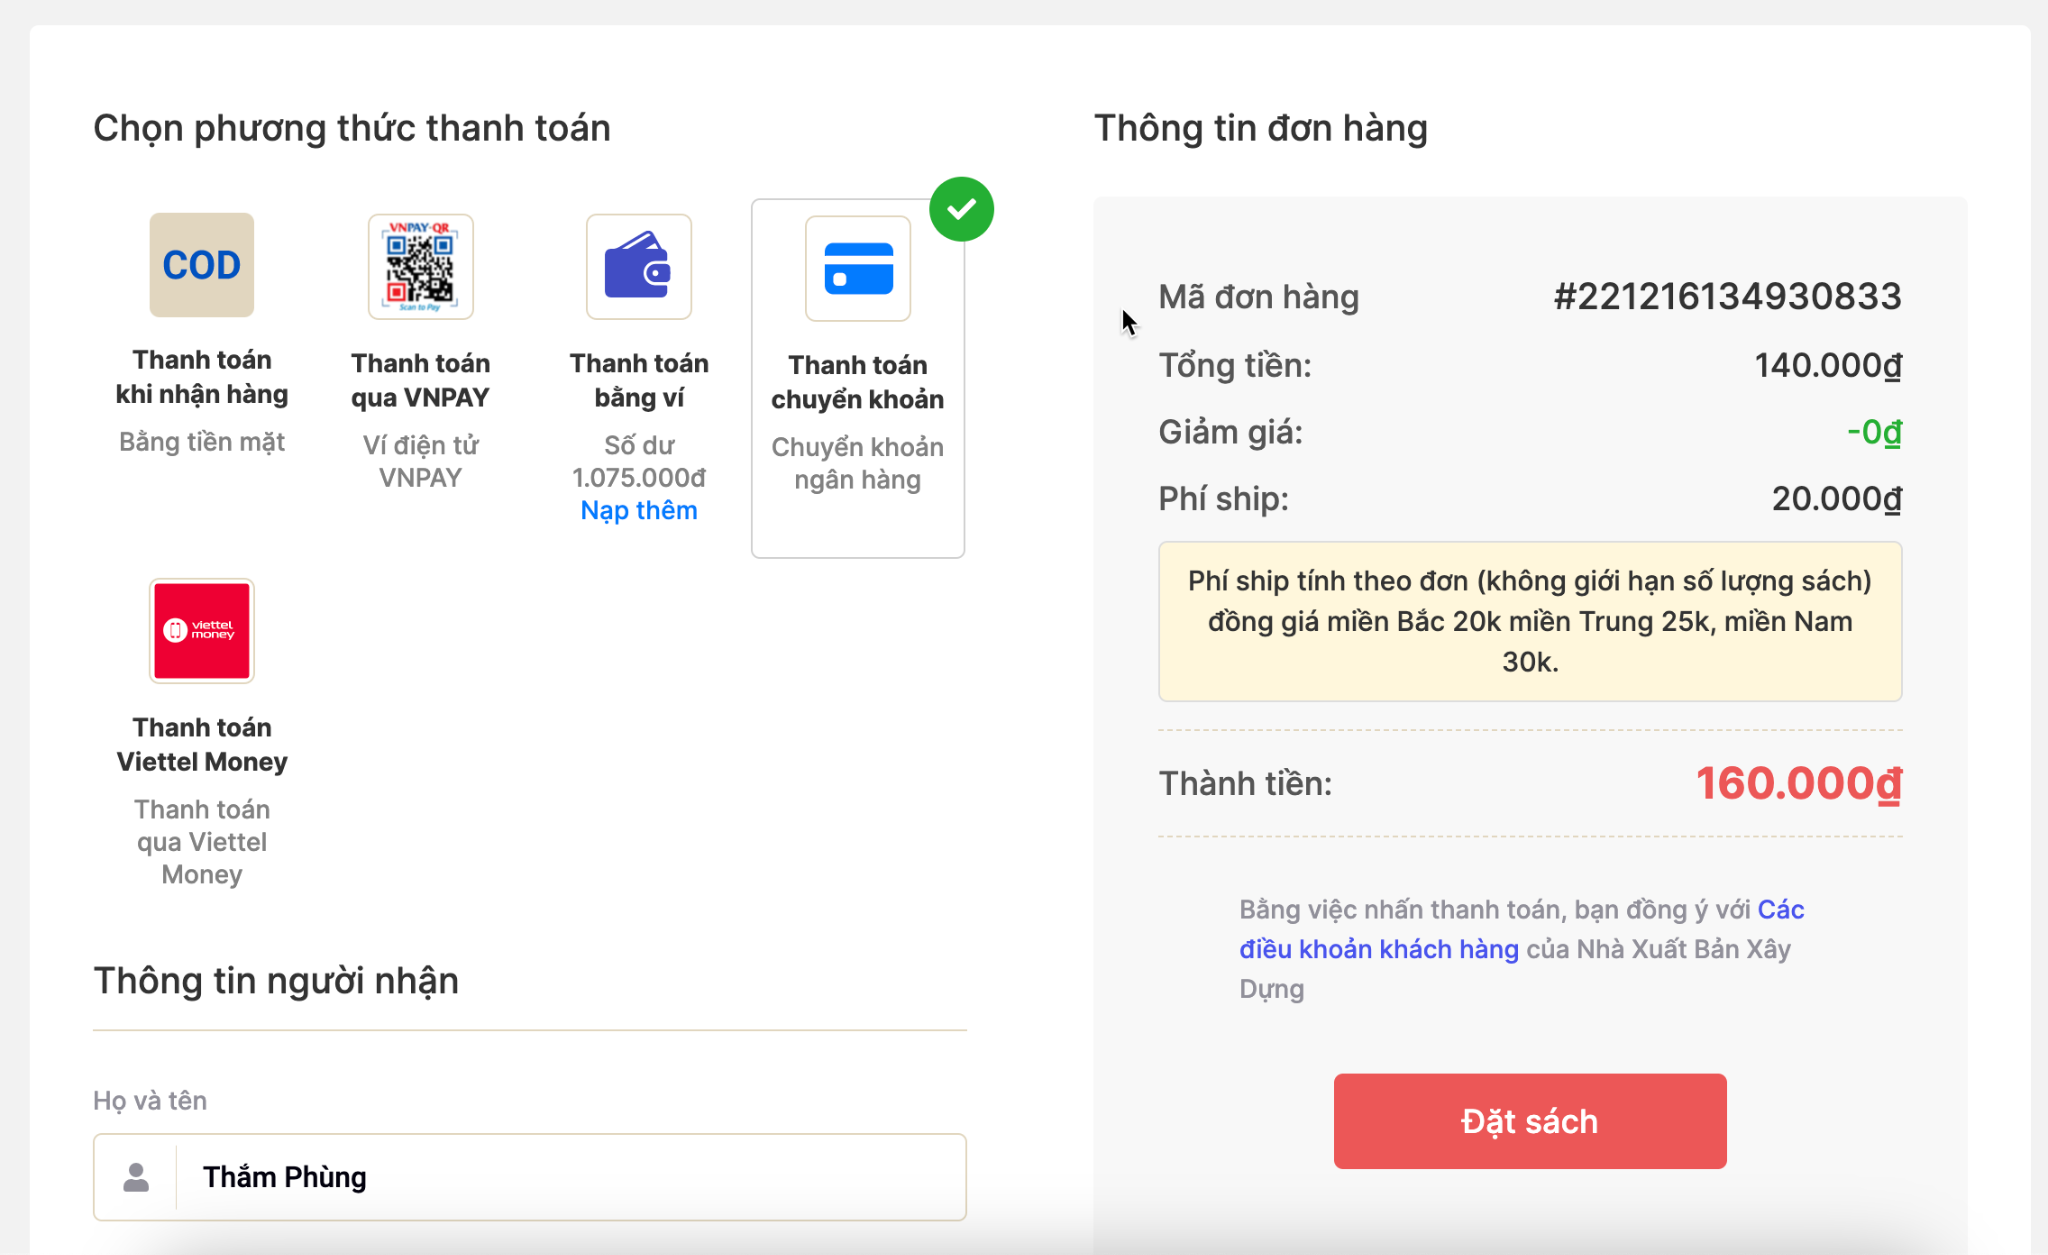Select 'Thanh toán bằng ví' label
The height and width of the screenshot is (1255, 2048).
tap(639, 380)
